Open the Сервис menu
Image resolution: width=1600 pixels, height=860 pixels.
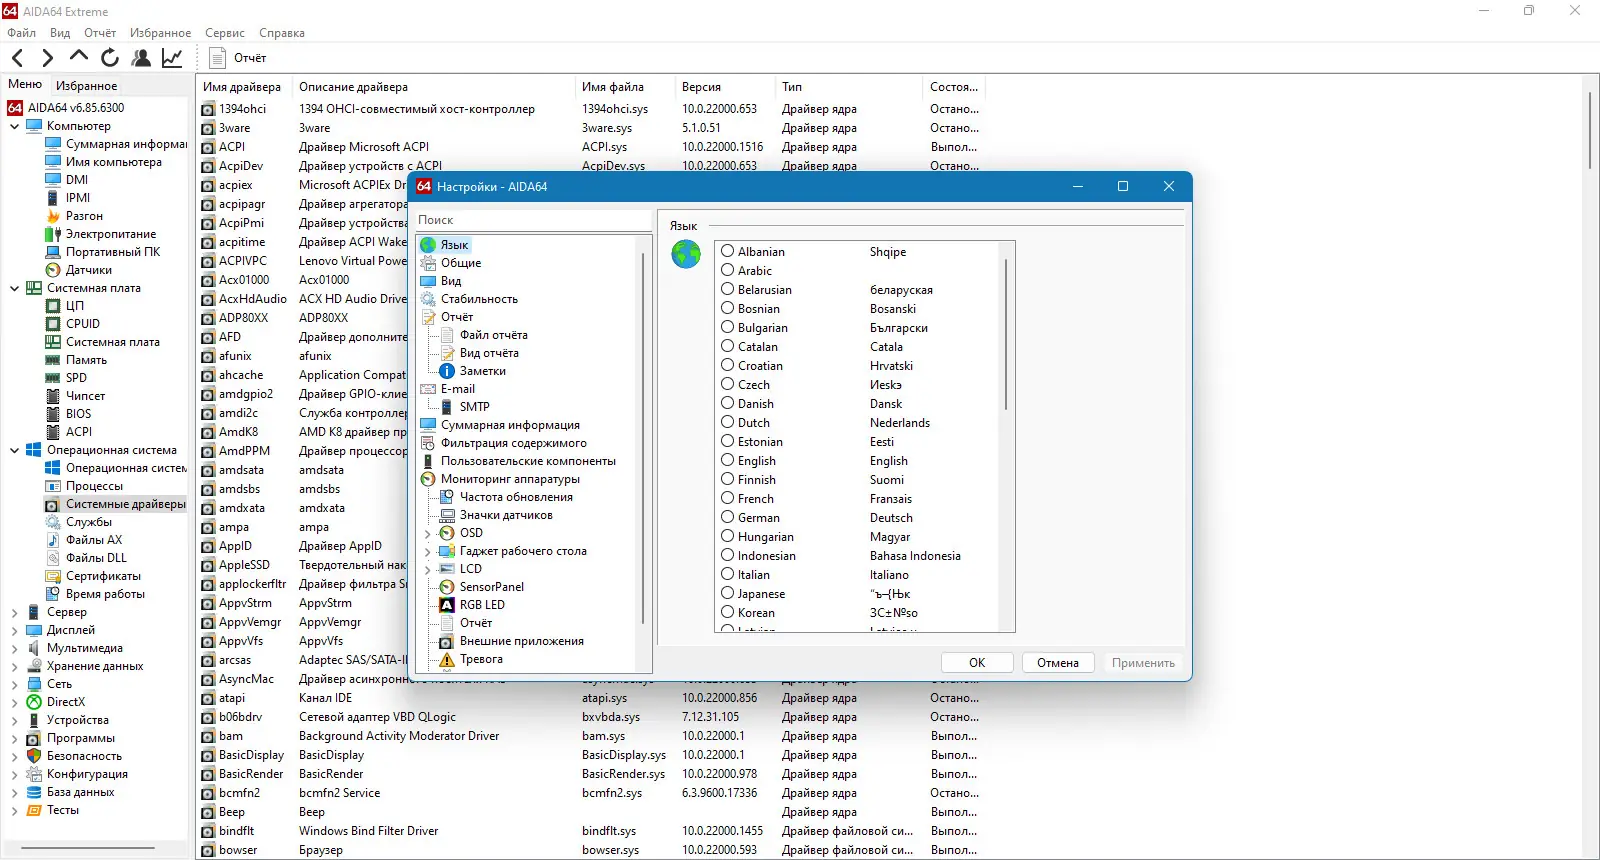pos(225,33)
